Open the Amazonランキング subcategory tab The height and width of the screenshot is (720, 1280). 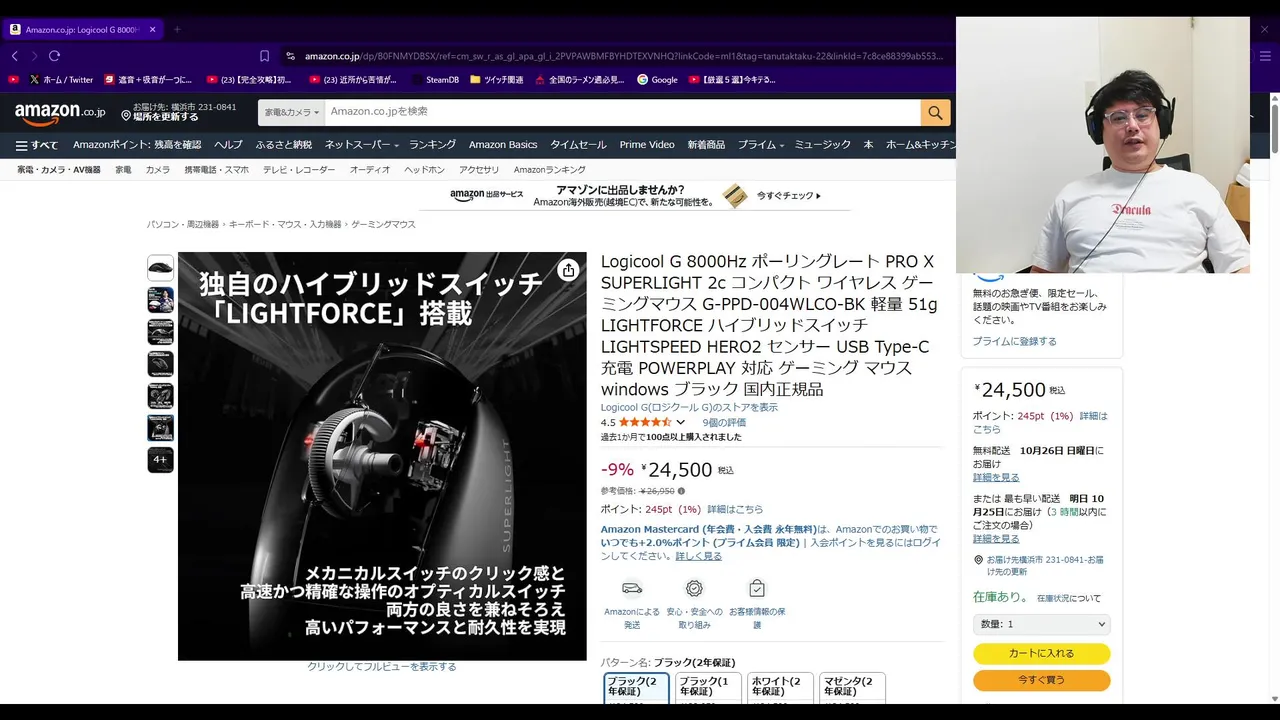[x=550, y=170]
